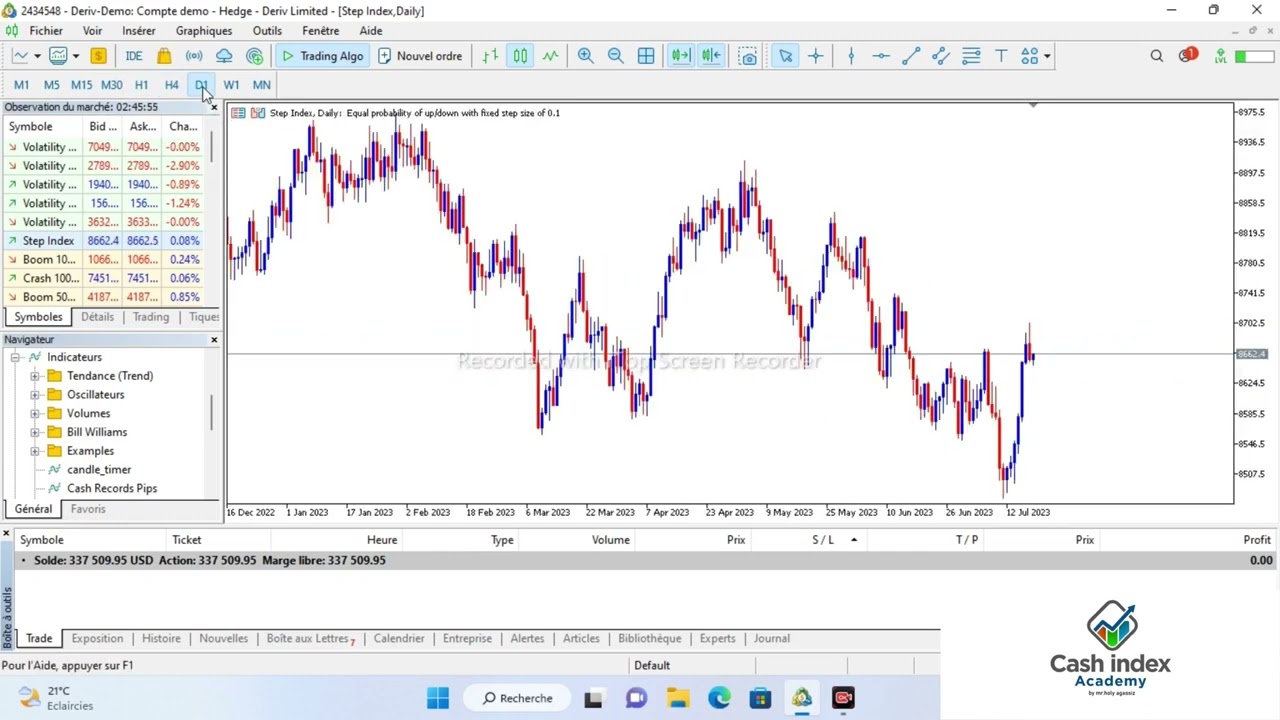Image resolution: width=1280 pixels, height=720 pixels.
Task: Open the search magnifier icon
Action: tap(1157, 56)
